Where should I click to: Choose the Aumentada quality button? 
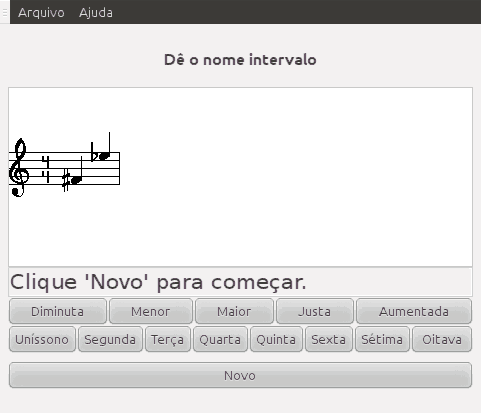coord(414,311)
